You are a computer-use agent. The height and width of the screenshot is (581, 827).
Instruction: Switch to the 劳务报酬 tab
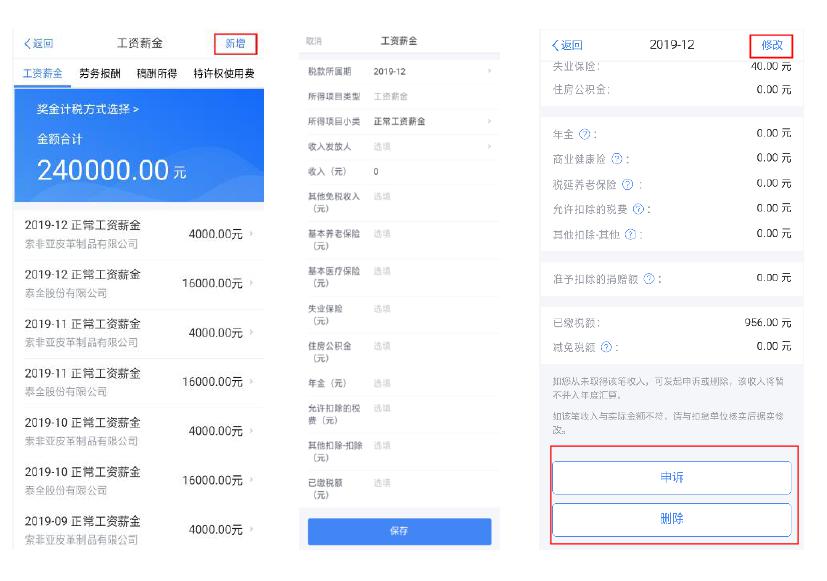100,73
